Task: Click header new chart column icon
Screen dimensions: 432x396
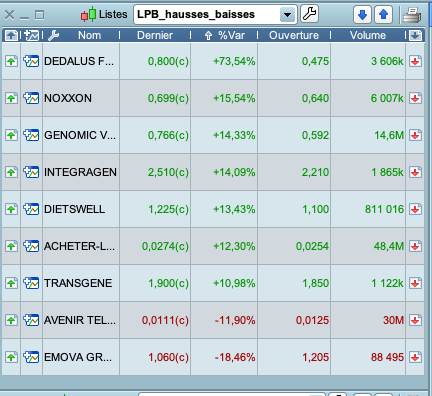Action: (x=32, y=35)
